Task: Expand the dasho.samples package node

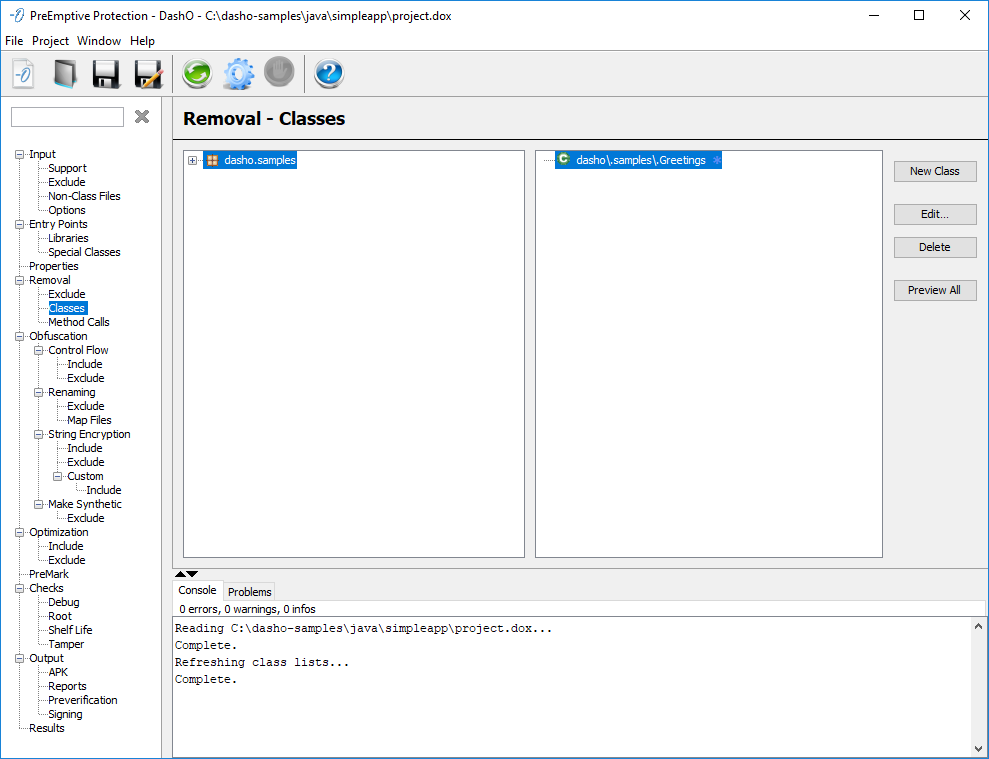Action: (192, 160)
